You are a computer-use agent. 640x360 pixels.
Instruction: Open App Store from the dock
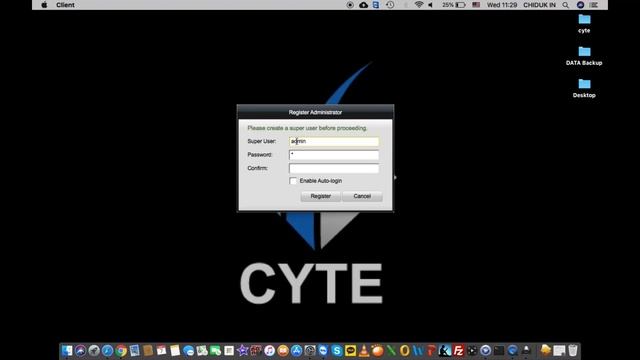point(296,350)
